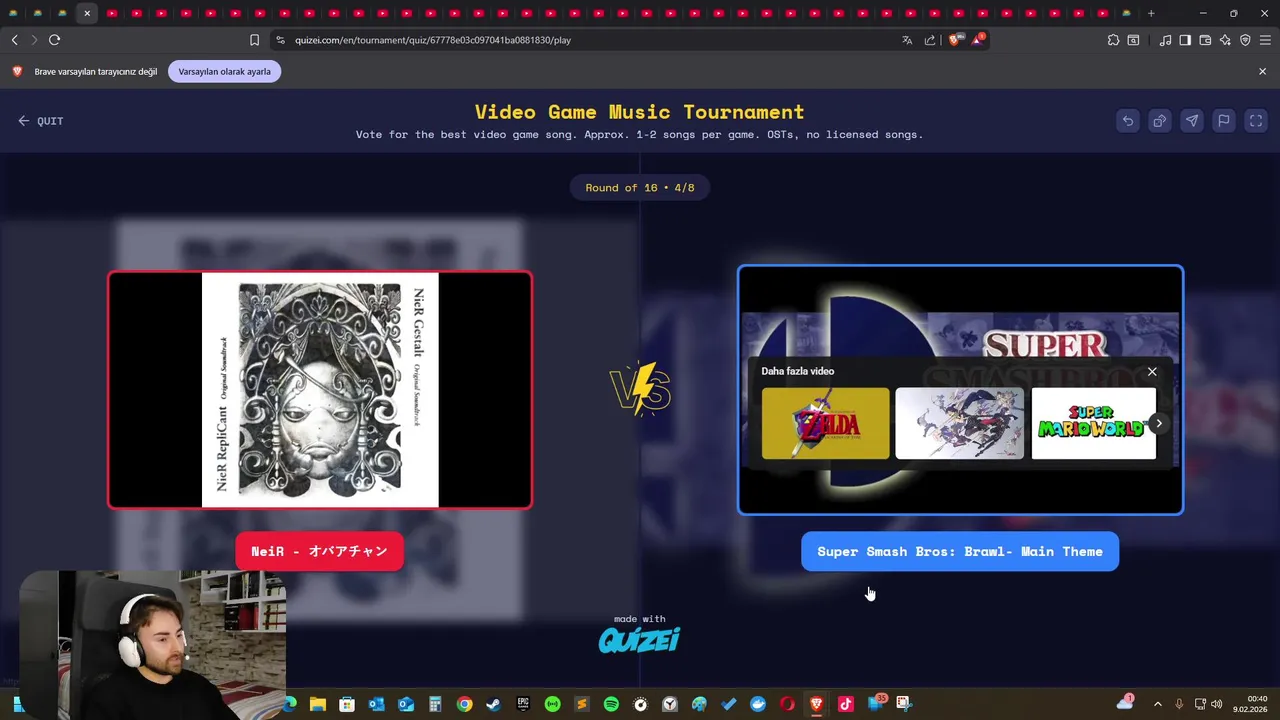Open Brave Wallet icon
The width and height of the screenshot is (1280, 720).
pyautogui.click(x=1205, y=40)
